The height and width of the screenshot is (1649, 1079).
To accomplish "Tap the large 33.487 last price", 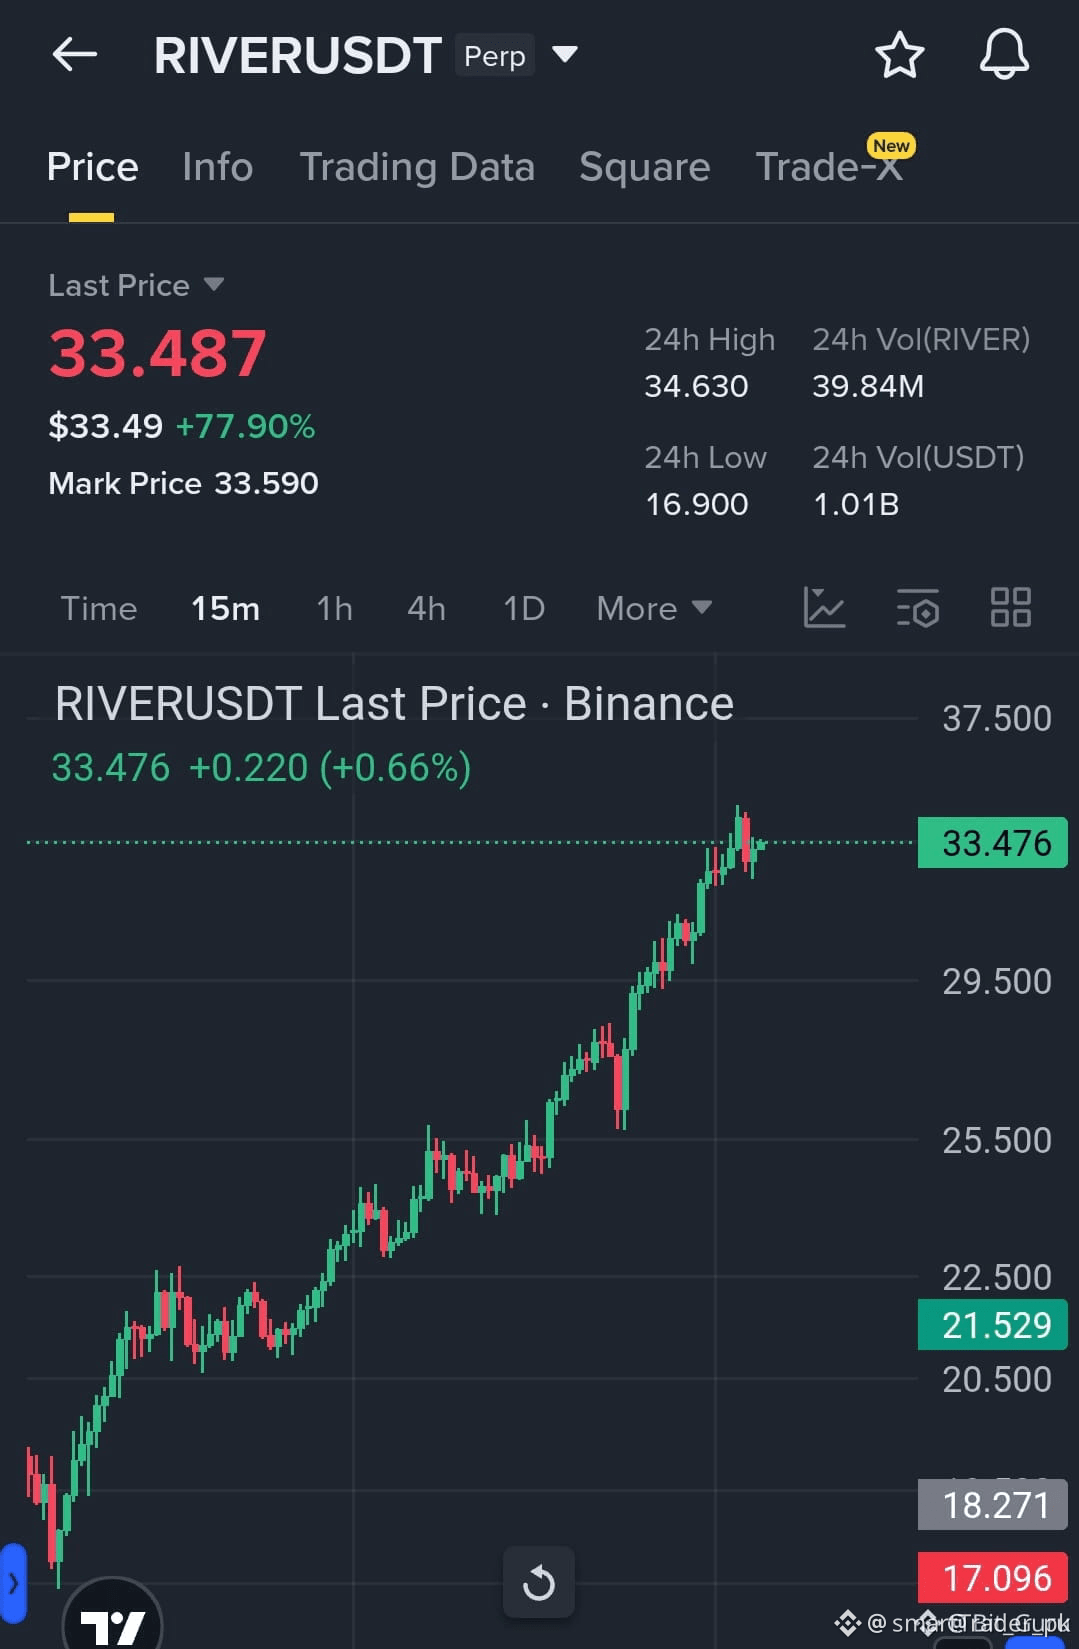I will pos(158,353).
